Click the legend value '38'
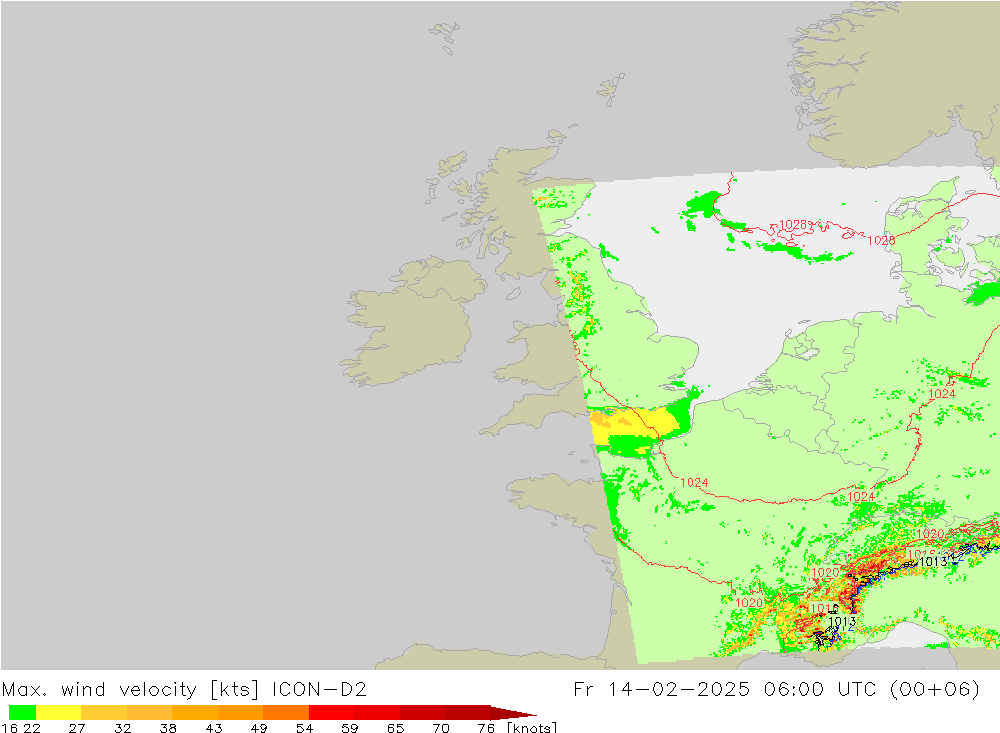This screenshot has width=1000, height=733. point(168,728)
